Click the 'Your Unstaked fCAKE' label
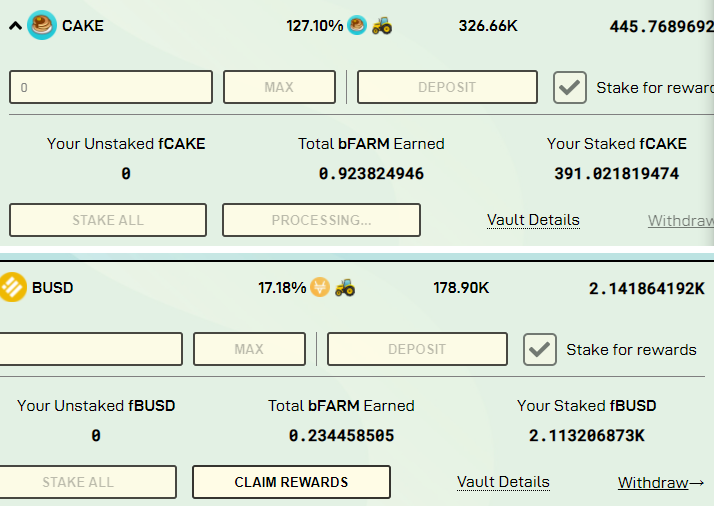Screen dimensions: 714x506 [126, 143]
